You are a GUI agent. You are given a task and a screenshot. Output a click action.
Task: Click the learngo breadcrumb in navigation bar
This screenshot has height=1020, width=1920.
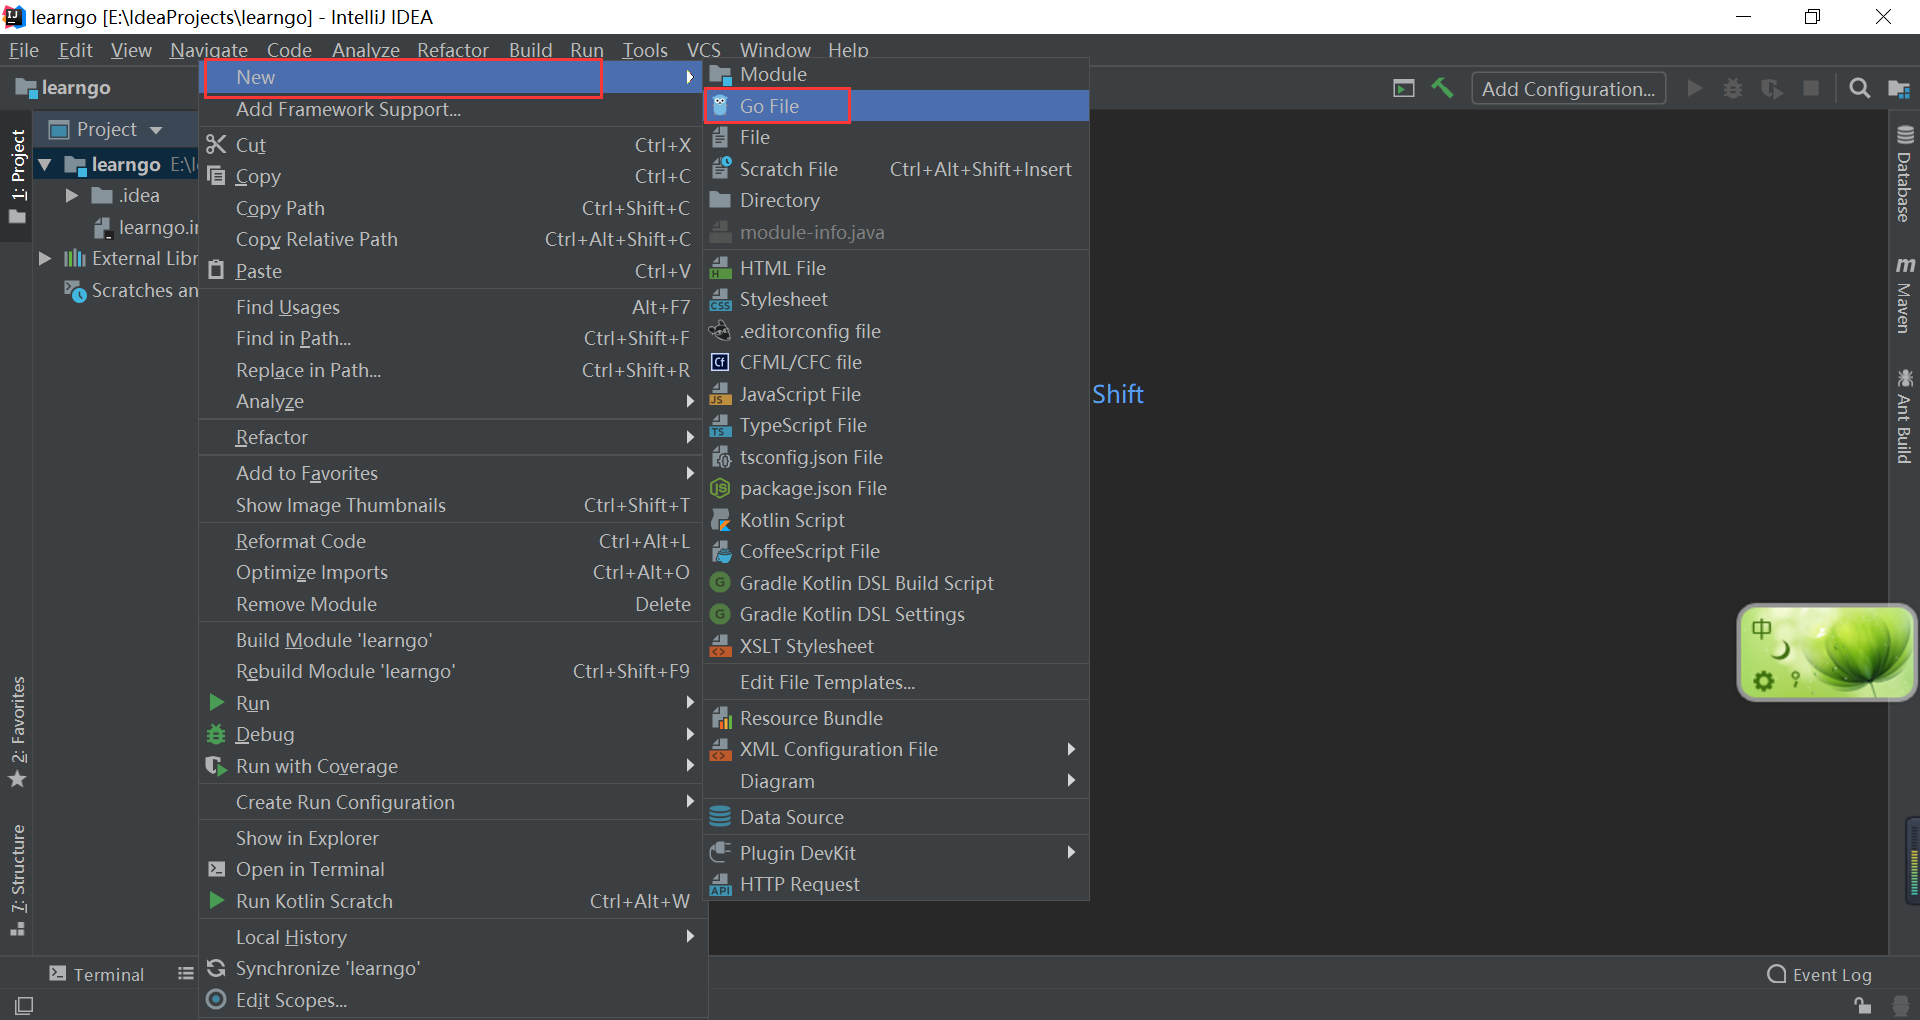pos(63,88)
